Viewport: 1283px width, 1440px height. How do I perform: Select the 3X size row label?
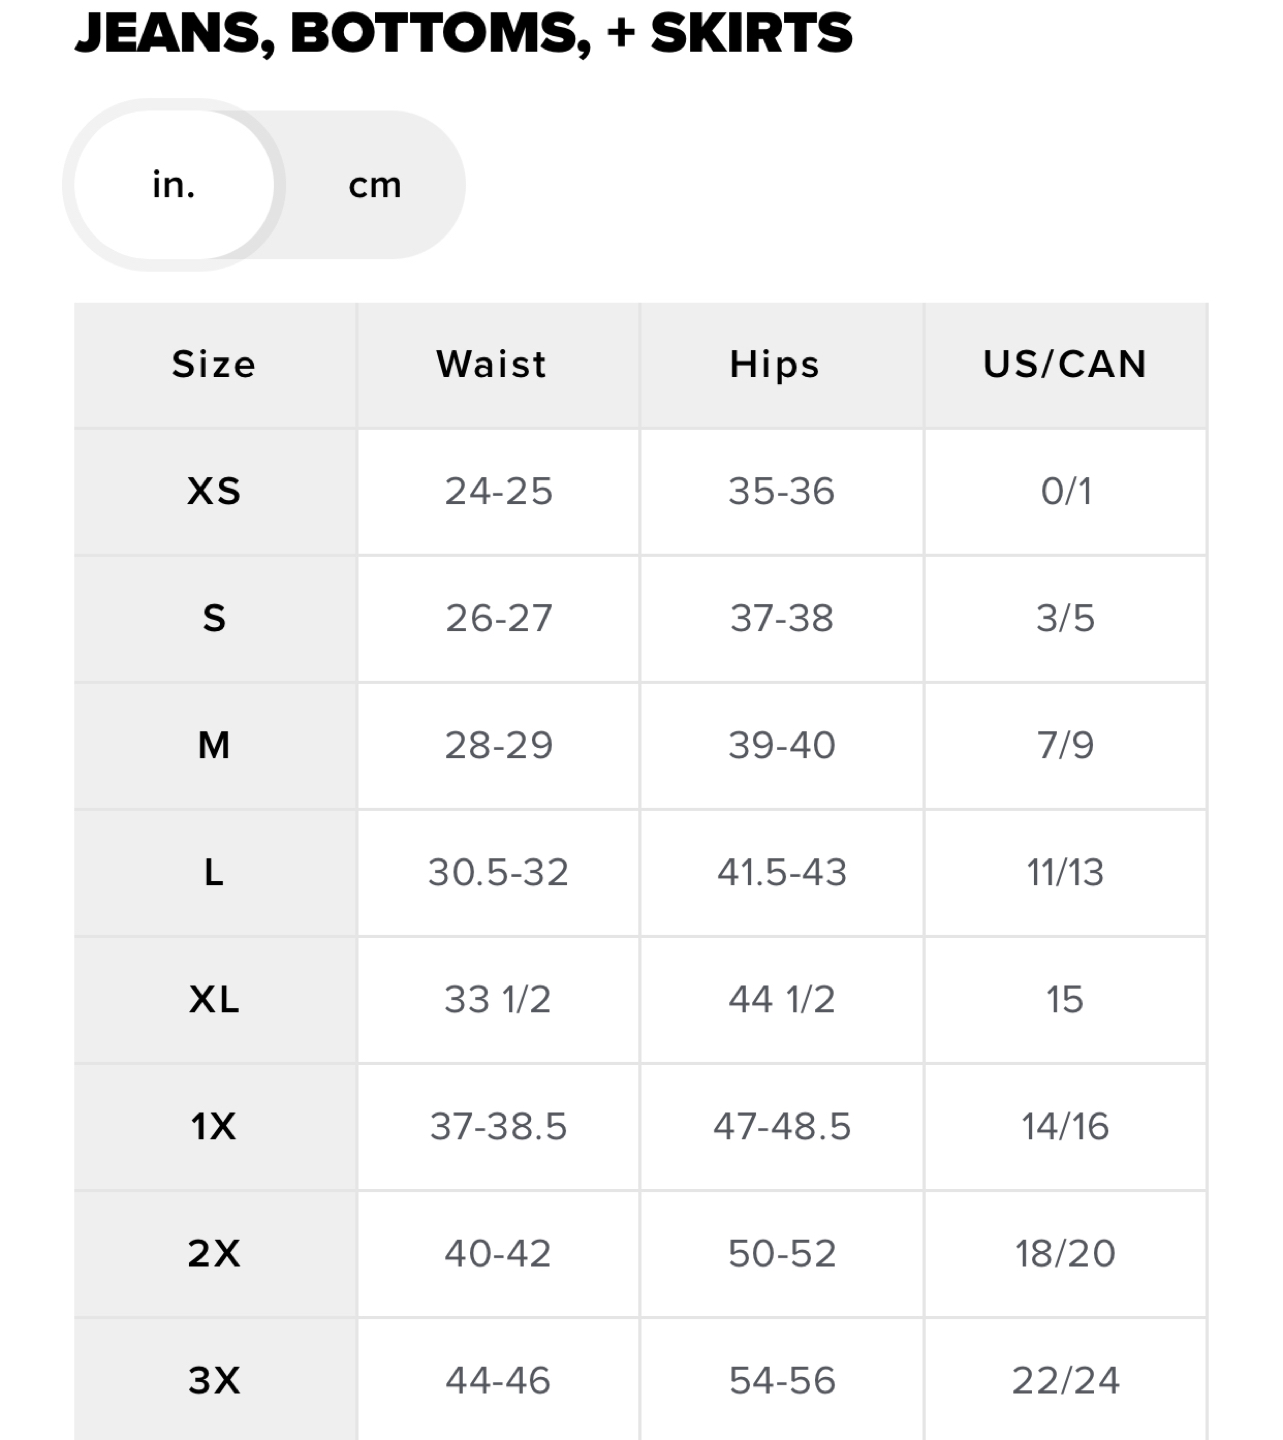click(214, 1380)
